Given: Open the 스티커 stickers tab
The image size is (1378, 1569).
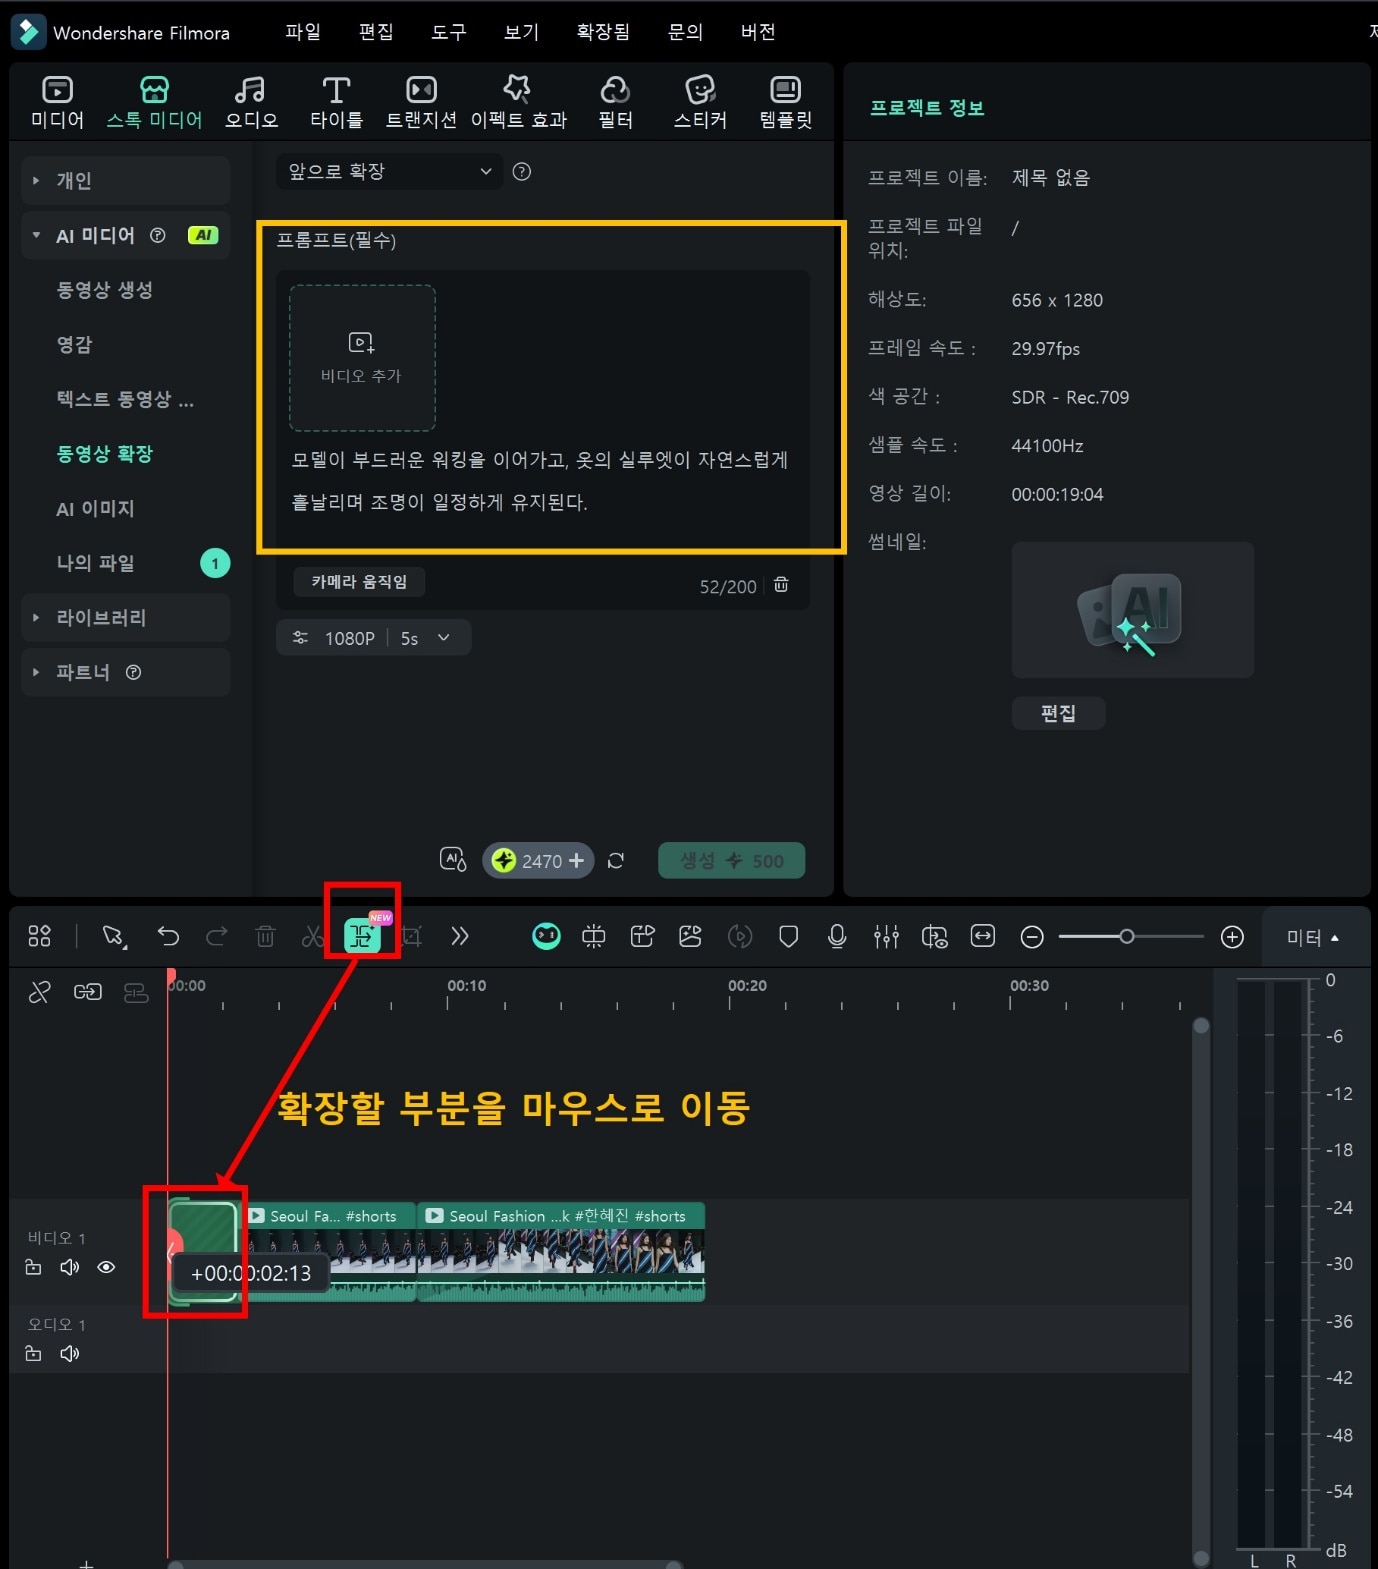Looking at the screenshot, I should [x=700, y=103].
